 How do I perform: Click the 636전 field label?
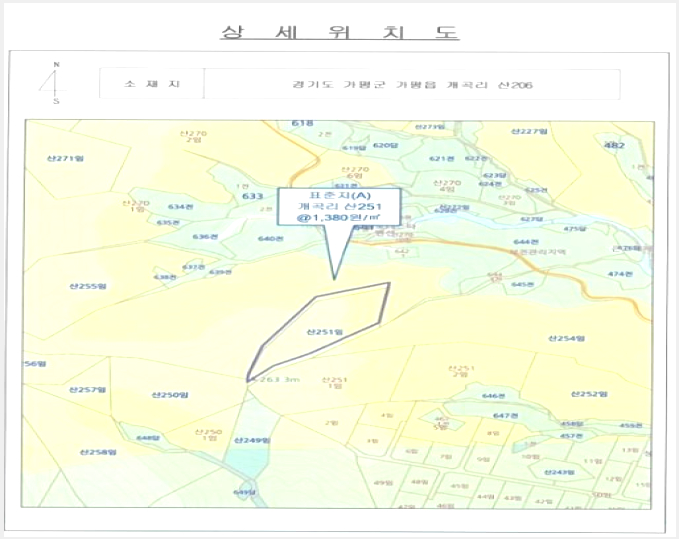[x=205, y=237]
